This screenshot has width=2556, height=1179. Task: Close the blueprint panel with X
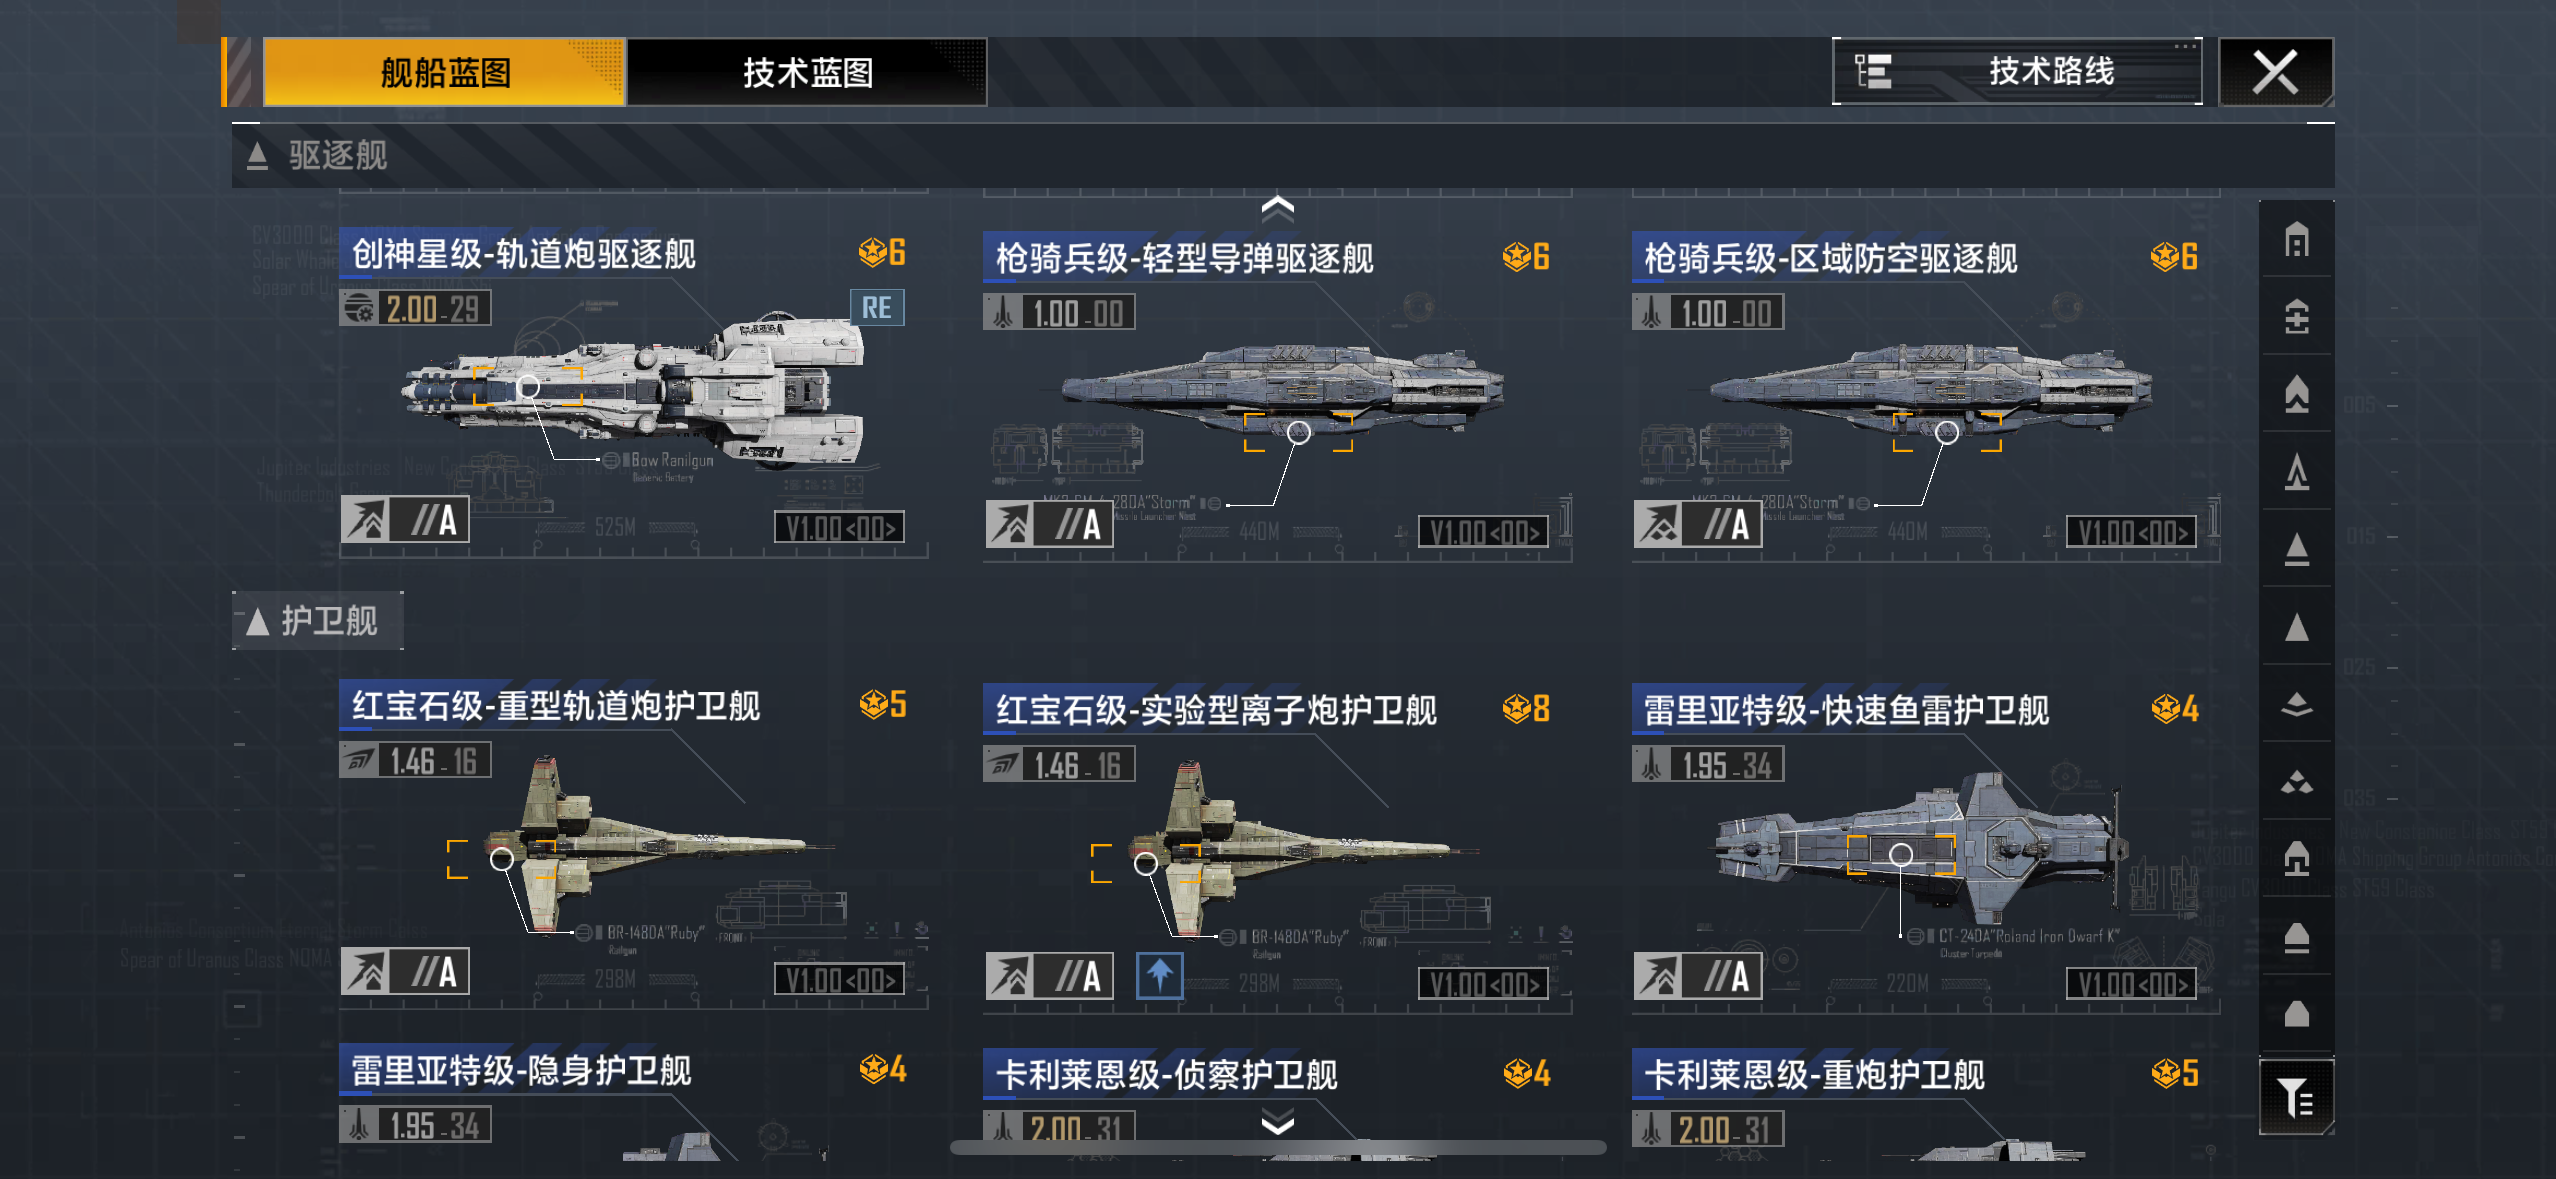point(2275,72)
